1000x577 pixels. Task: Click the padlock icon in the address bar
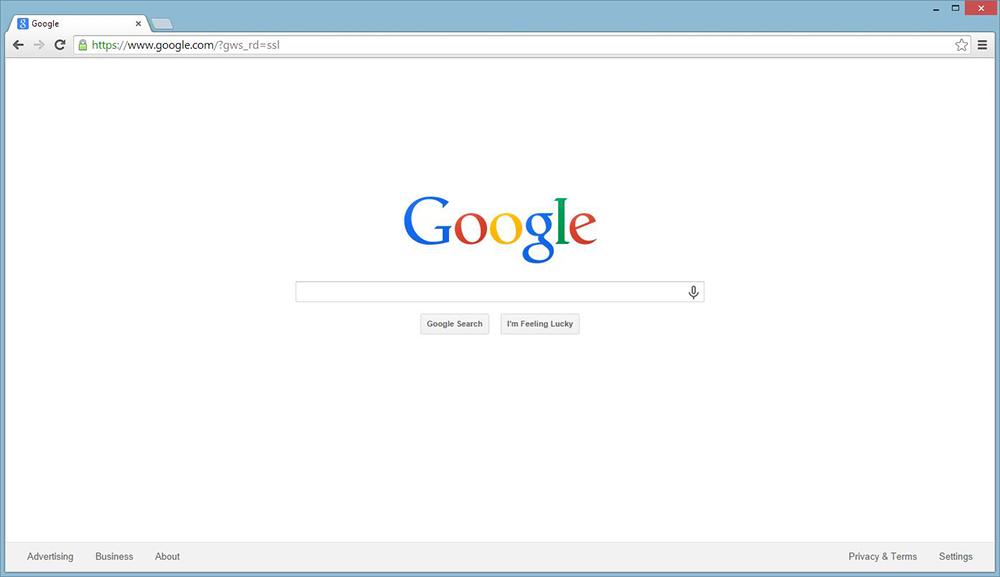[x=84, y=44]
